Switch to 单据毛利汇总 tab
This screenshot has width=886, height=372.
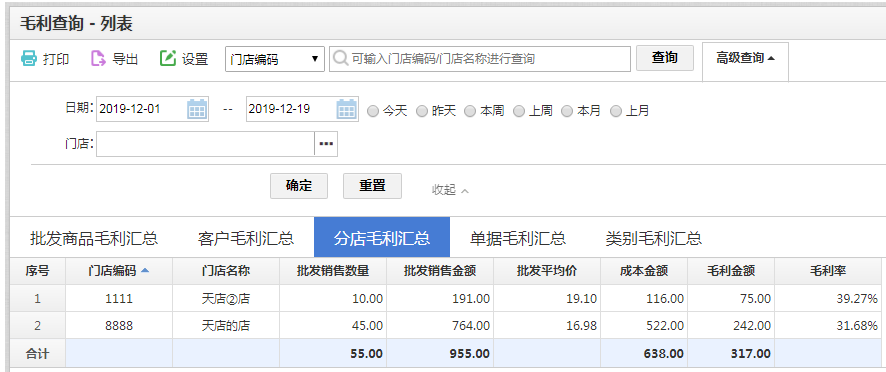(518, 238)
